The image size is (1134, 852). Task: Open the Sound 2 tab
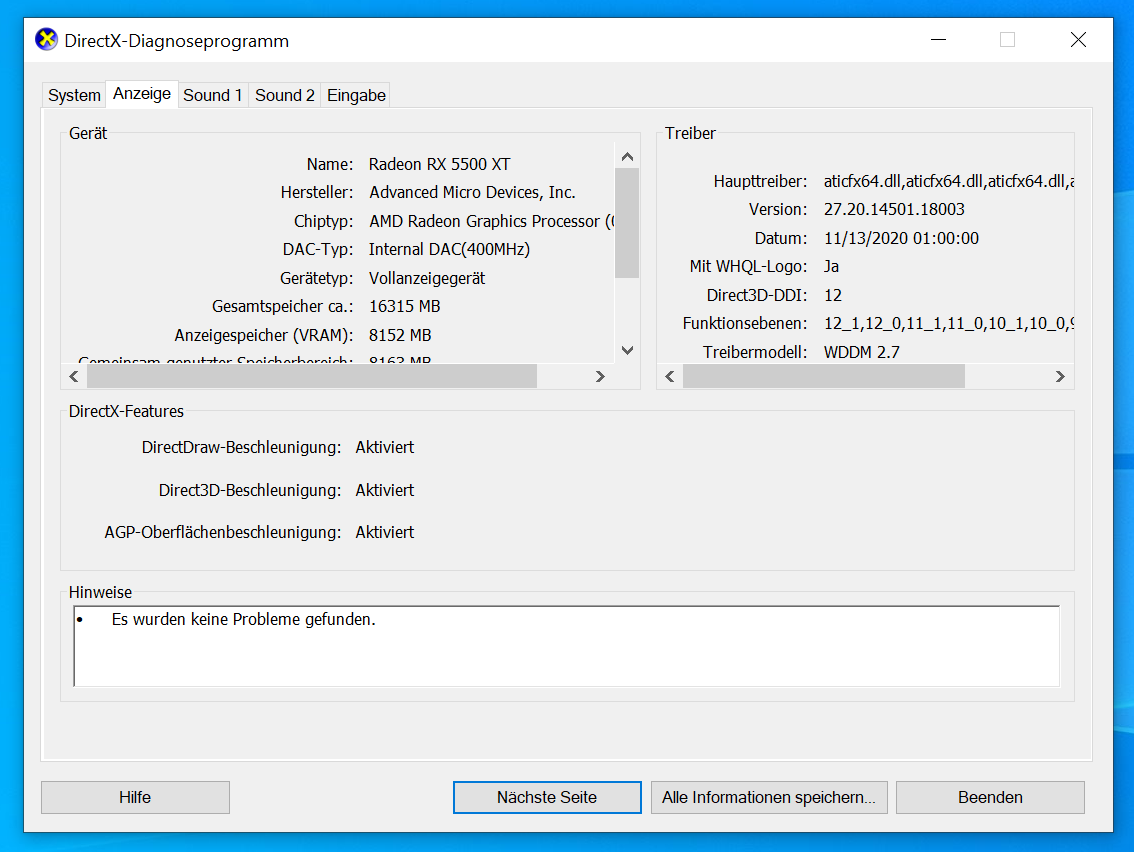pyautogui.click(x=284, y=95)
